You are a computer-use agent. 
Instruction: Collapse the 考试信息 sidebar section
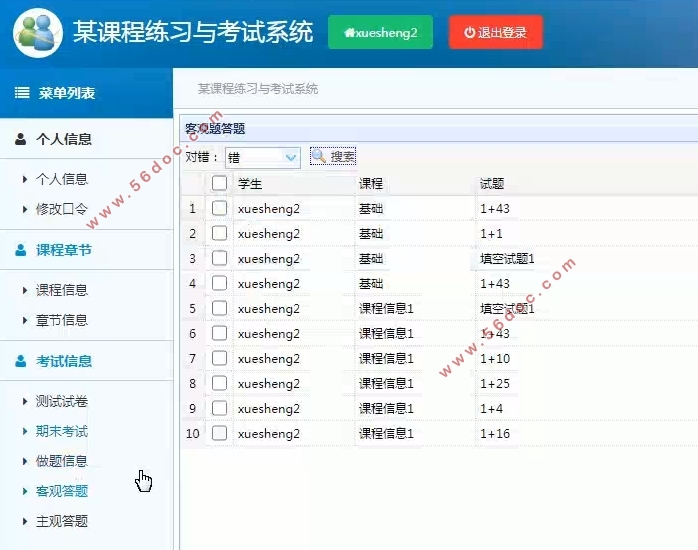(64, 361)
